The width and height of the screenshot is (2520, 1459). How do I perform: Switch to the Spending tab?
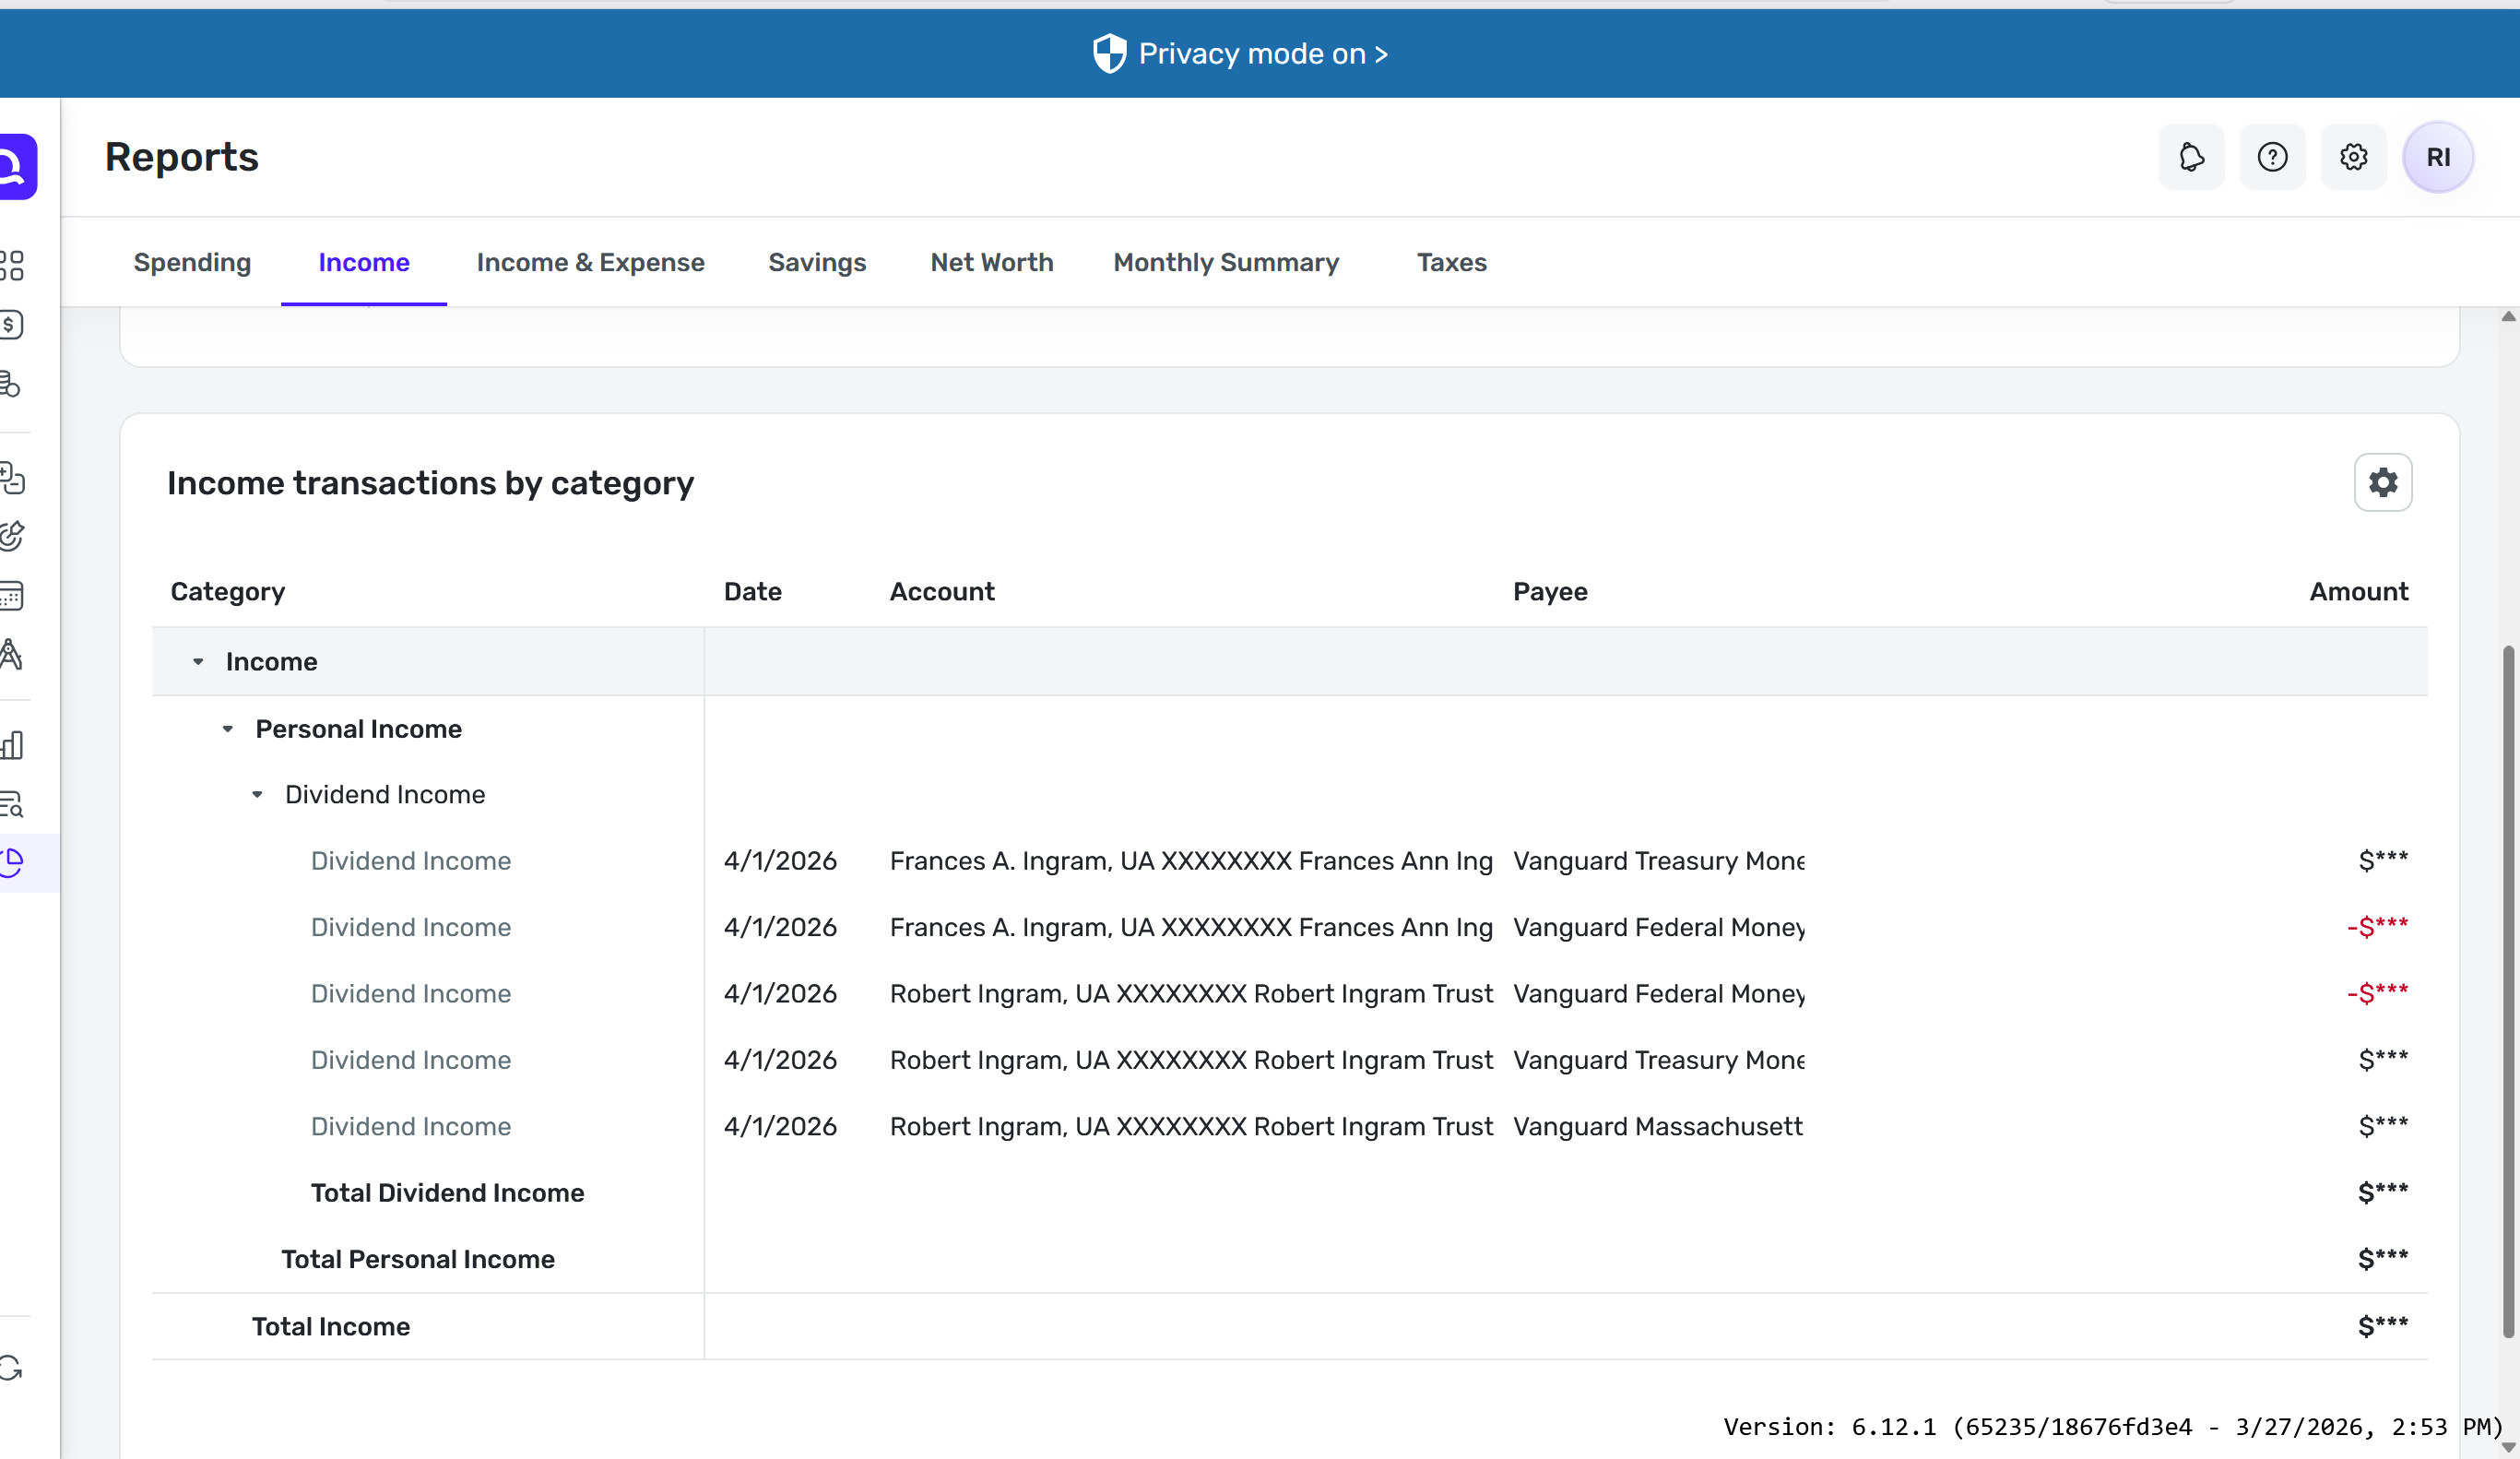click(192, 262)
